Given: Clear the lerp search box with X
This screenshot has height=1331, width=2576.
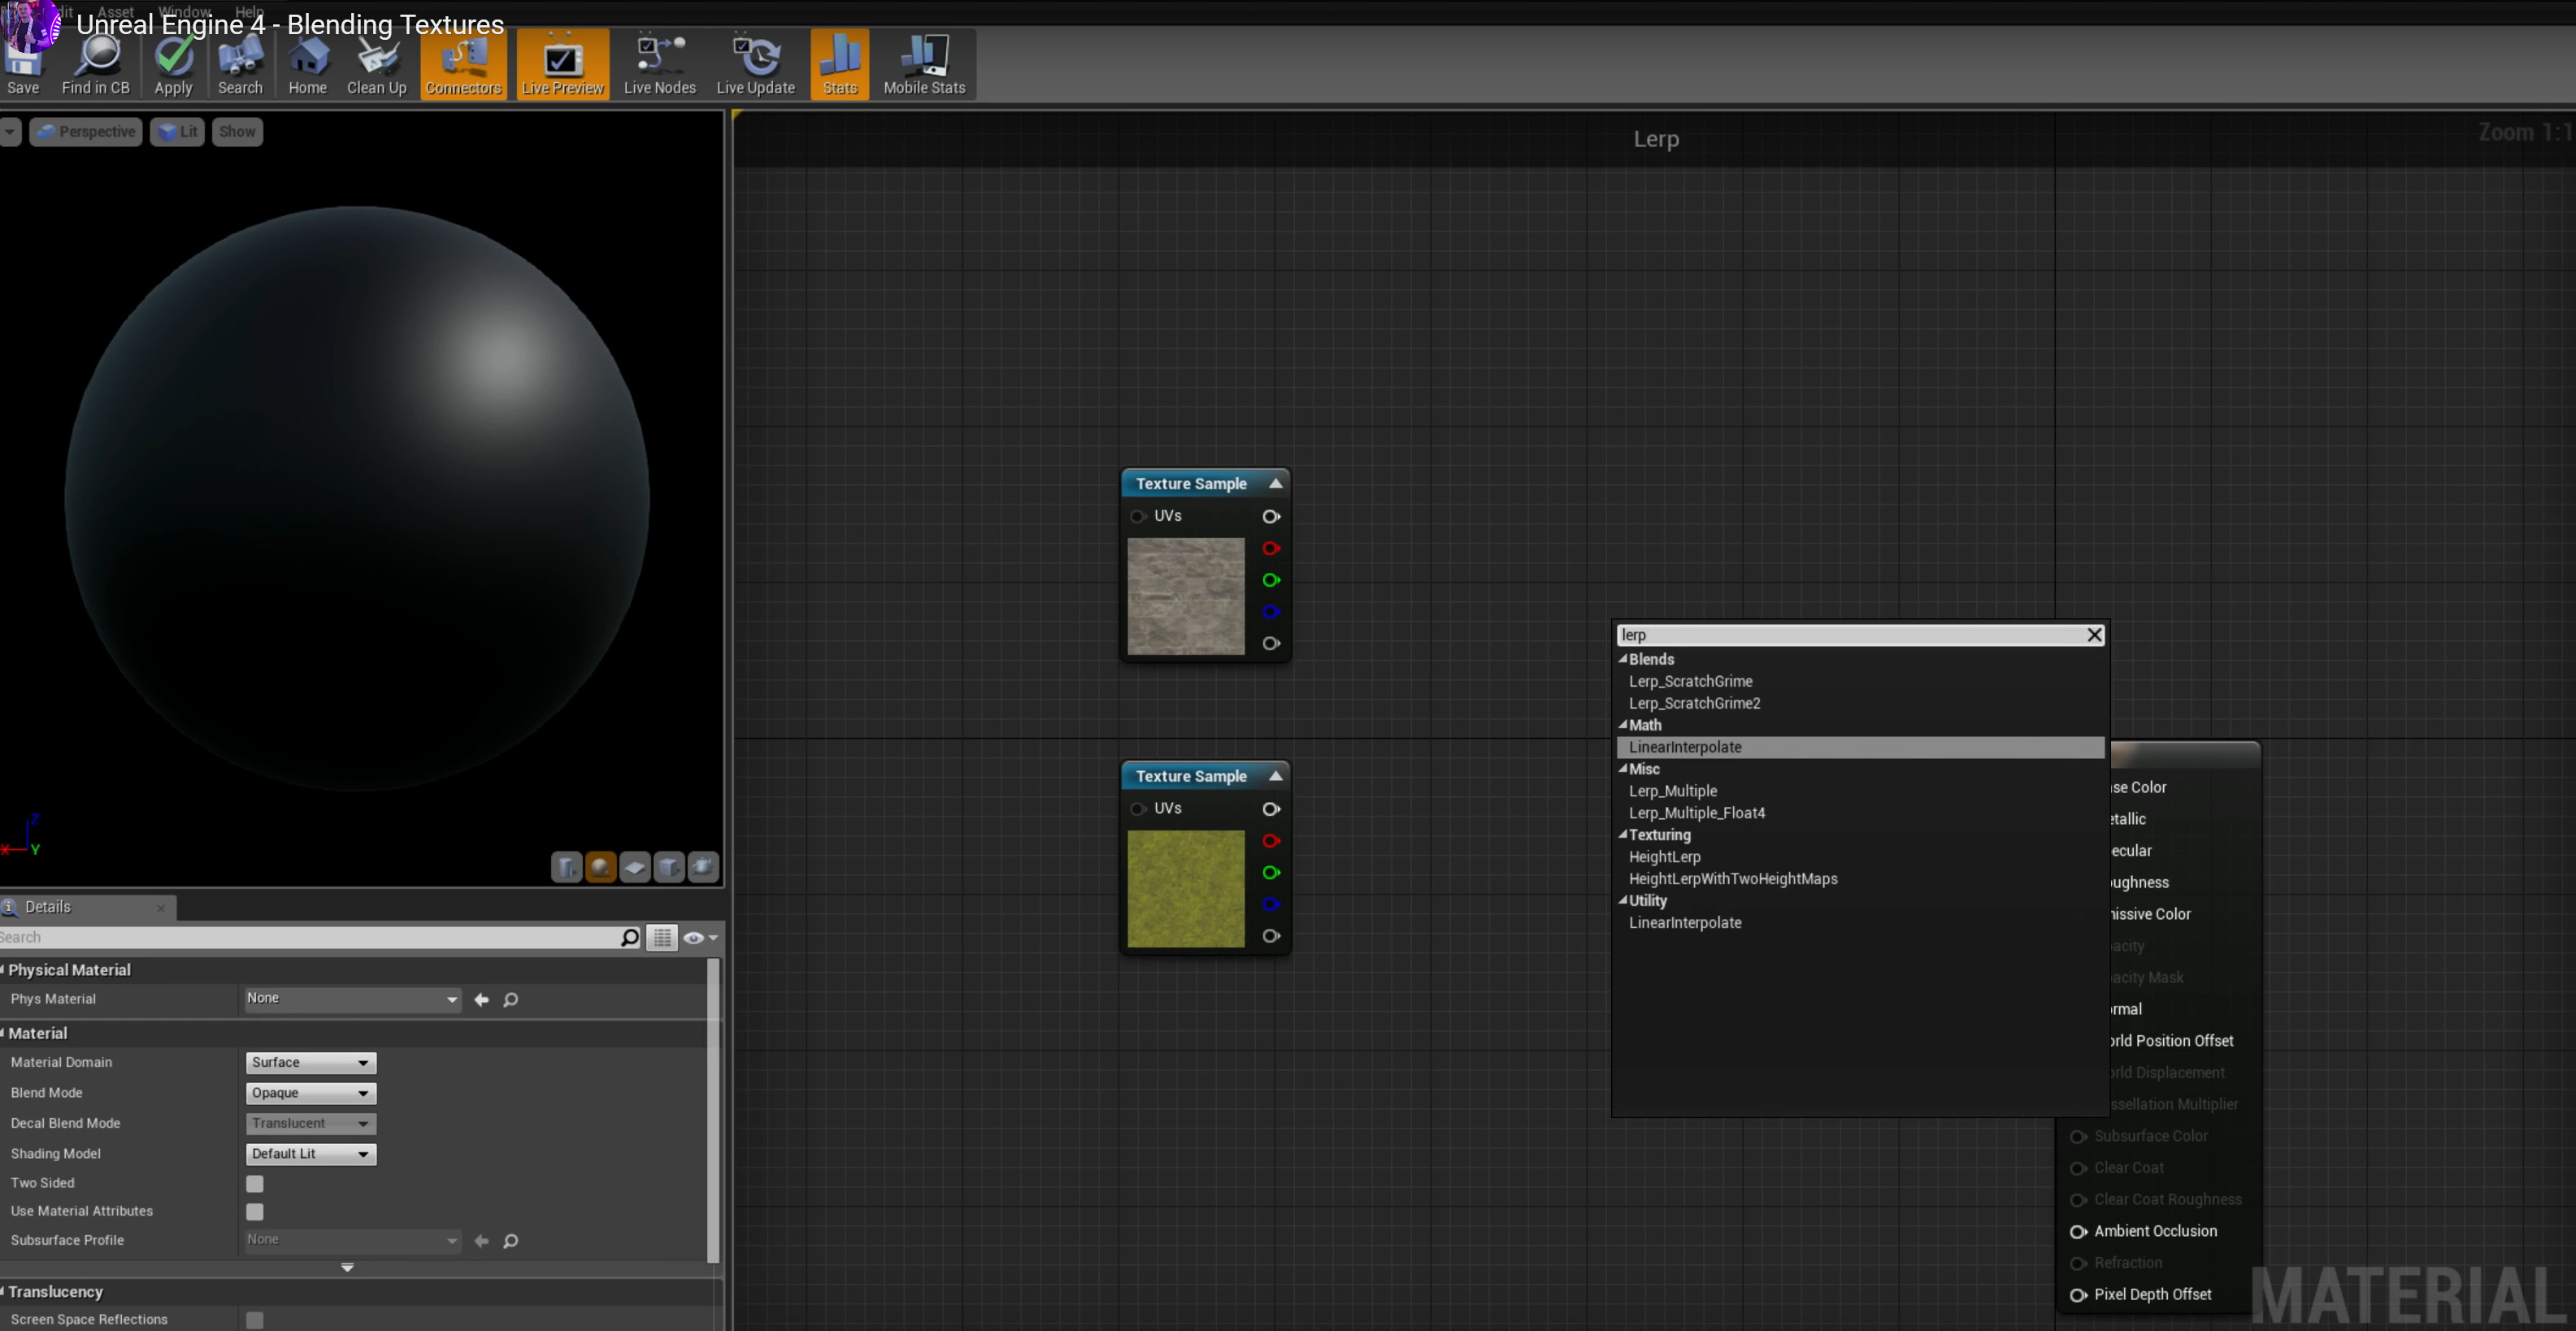Looking at the screenshot, I should (2094, 635).
